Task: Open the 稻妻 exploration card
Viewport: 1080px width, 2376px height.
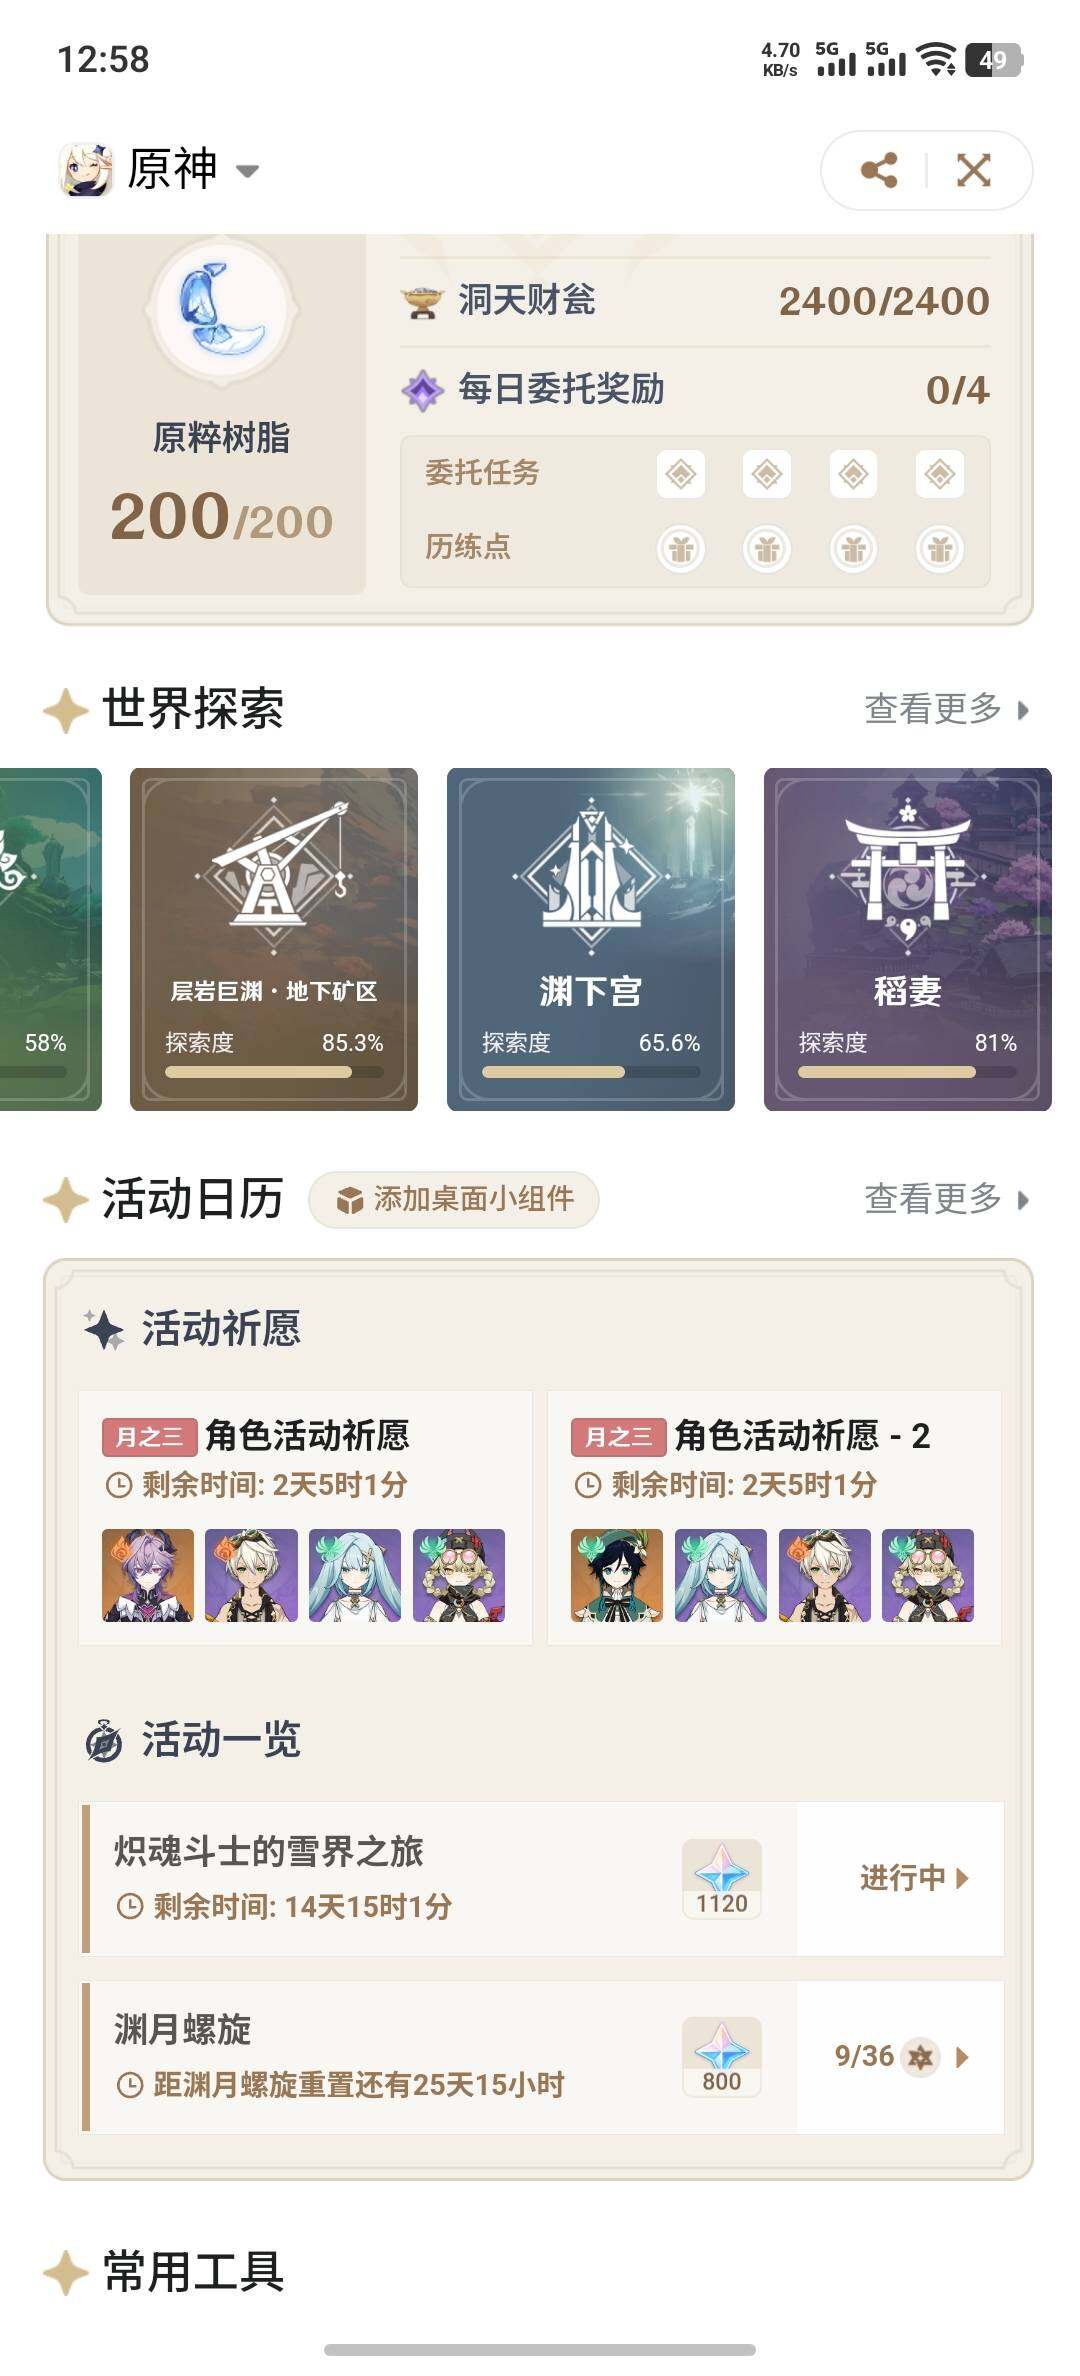Action: point(907,939)
